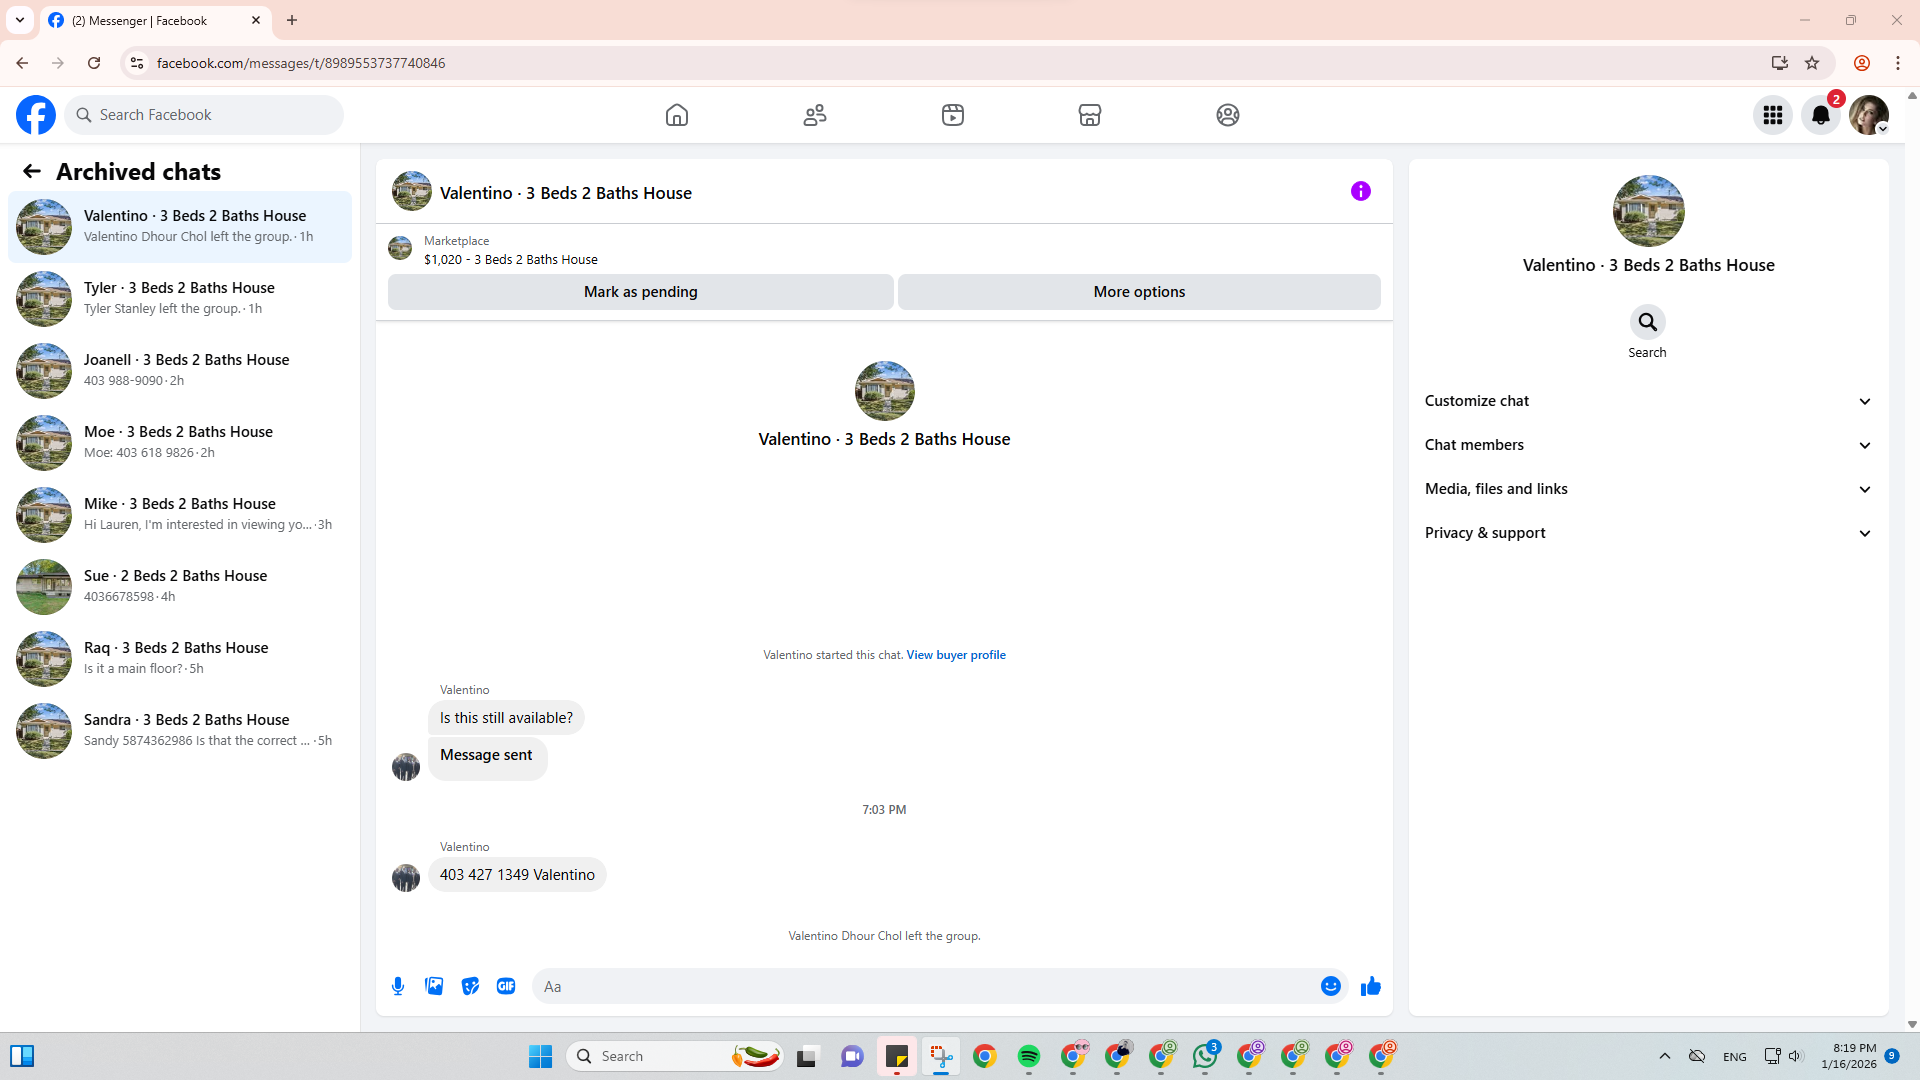This screenshot has height=1080, width=1920.
Task: Open the GIF picker icon
Action: (x=506, y=986)
